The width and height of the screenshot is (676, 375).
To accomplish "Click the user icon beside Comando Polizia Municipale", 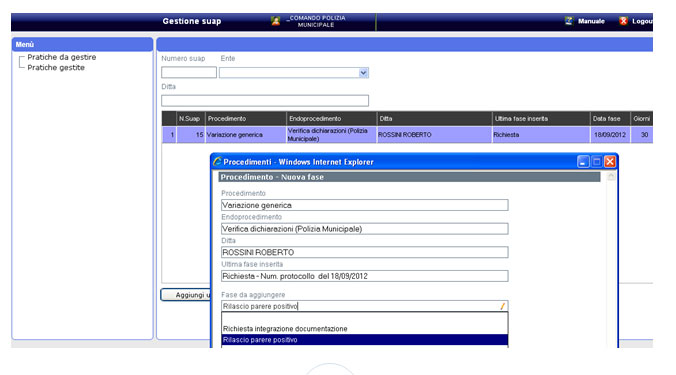I will click(x=275, y=21).
